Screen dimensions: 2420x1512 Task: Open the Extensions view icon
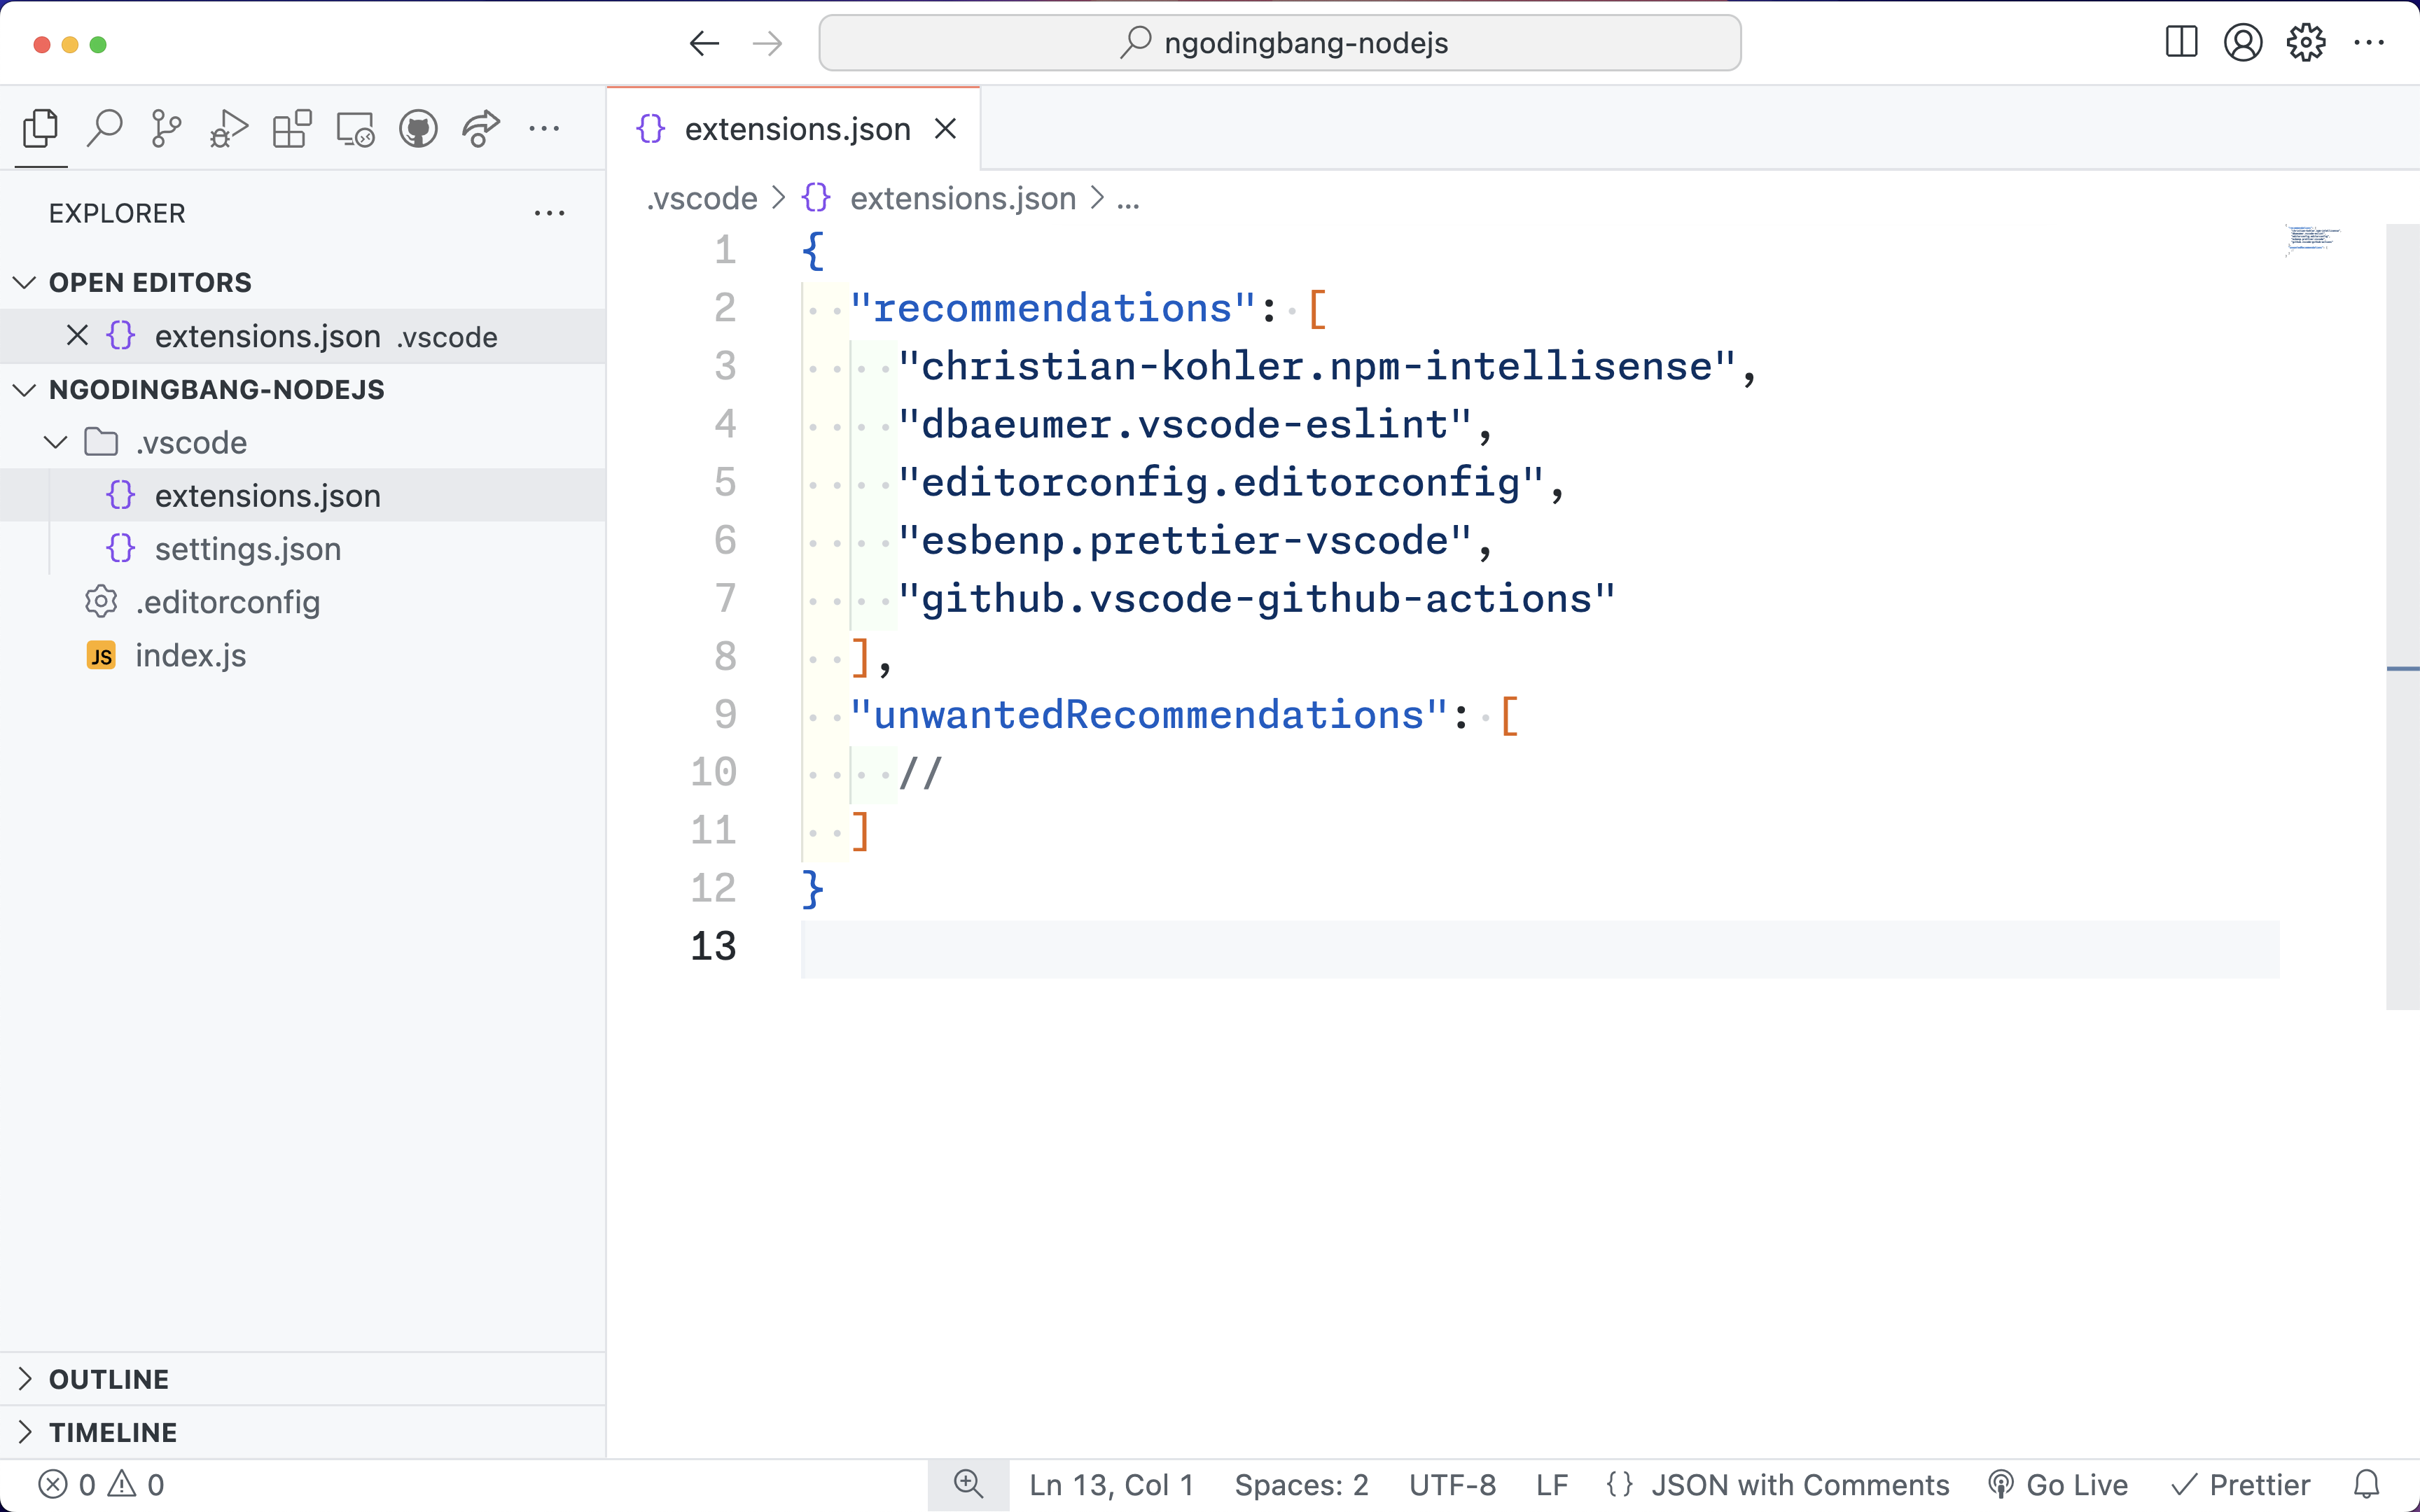(x=292, y=129)
